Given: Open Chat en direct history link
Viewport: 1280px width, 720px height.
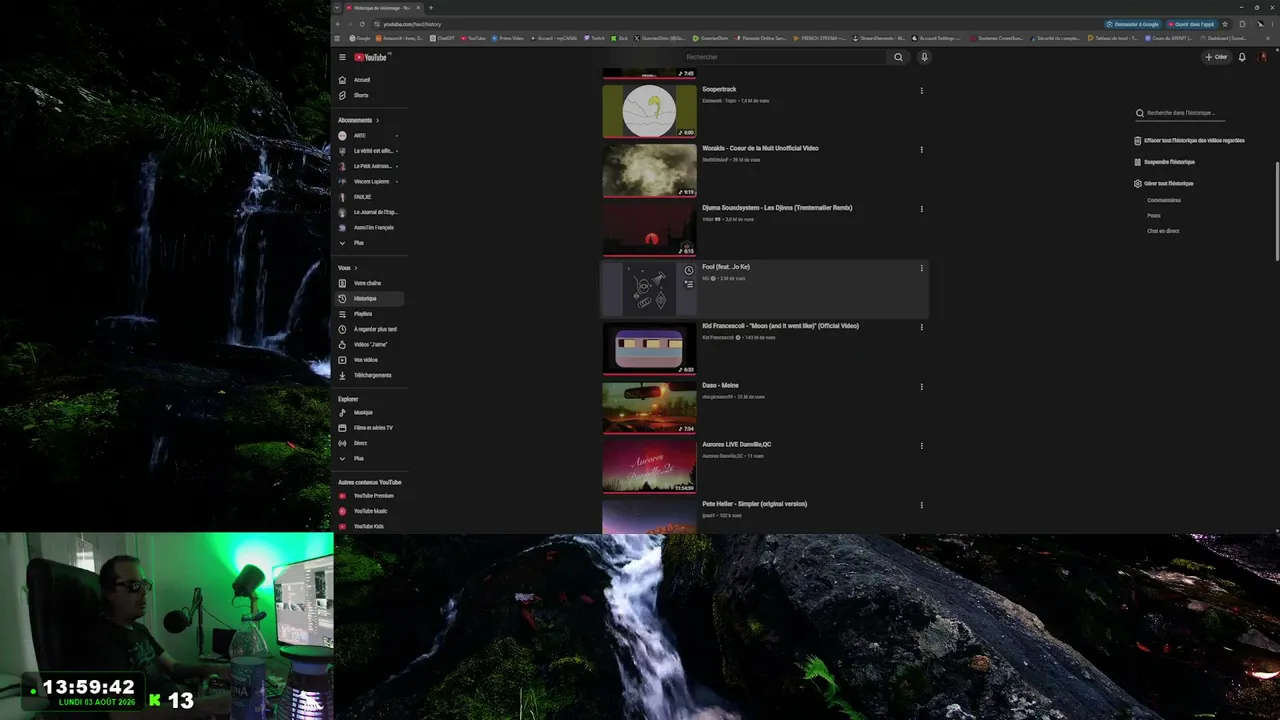Looking at the screenshot, I should 1163,231.
